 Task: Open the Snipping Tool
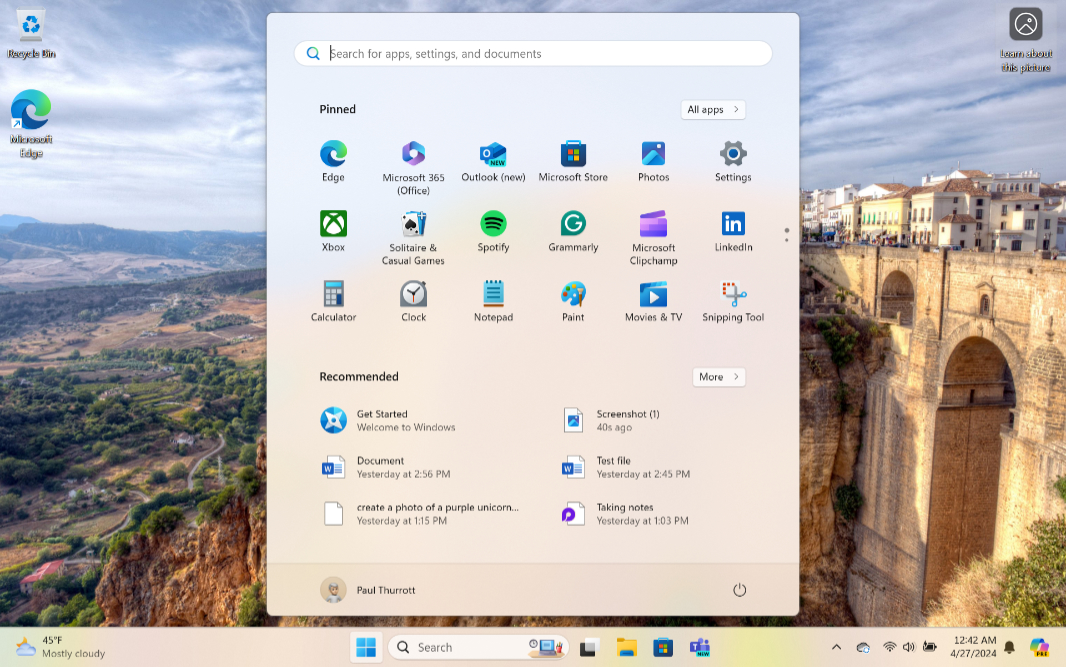[733, 293]
